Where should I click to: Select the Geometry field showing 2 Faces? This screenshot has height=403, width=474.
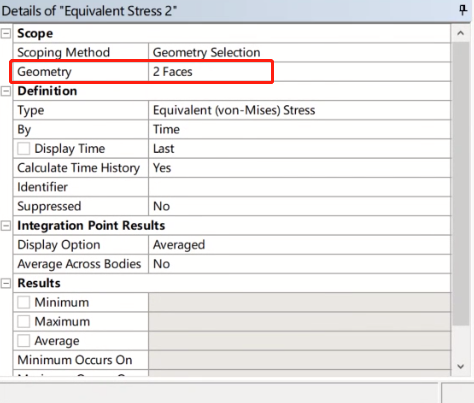pyautogui.click(x=299, y=72)
